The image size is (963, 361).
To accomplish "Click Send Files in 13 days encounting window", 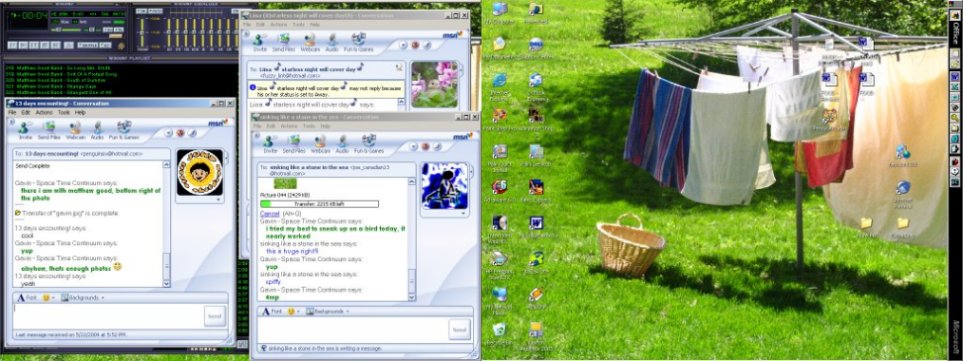I will [49, 130].
